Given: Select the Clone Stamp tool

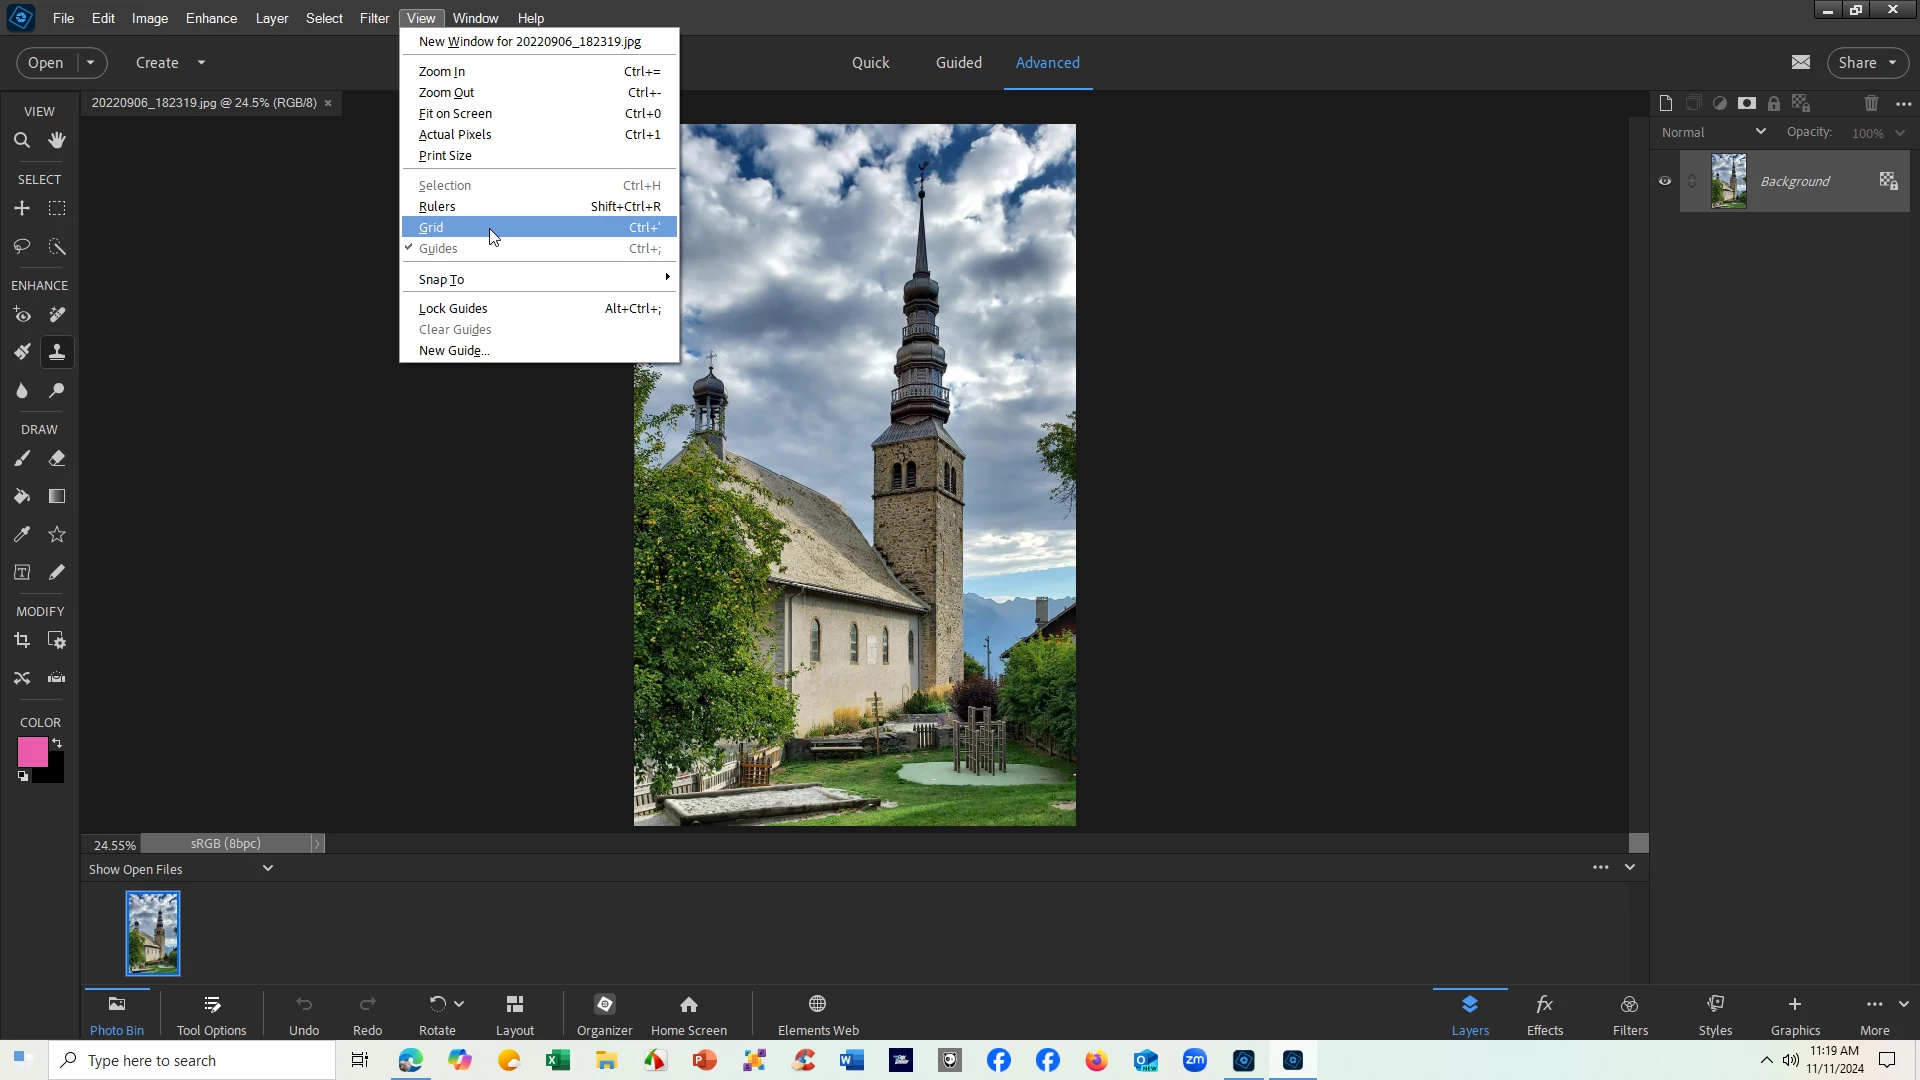Looking at the screenshot, I should [x=57, y=352].
